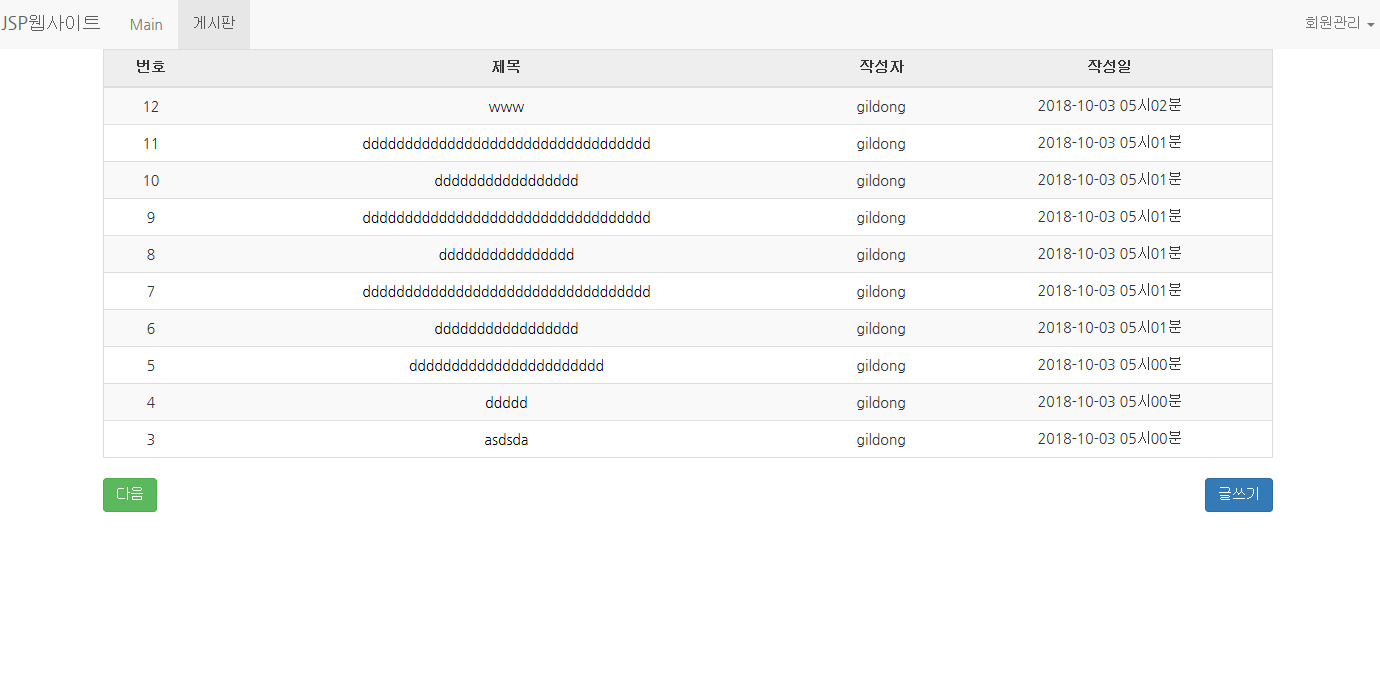
Task: Open post number 9 title
Action: pos(506,217)
